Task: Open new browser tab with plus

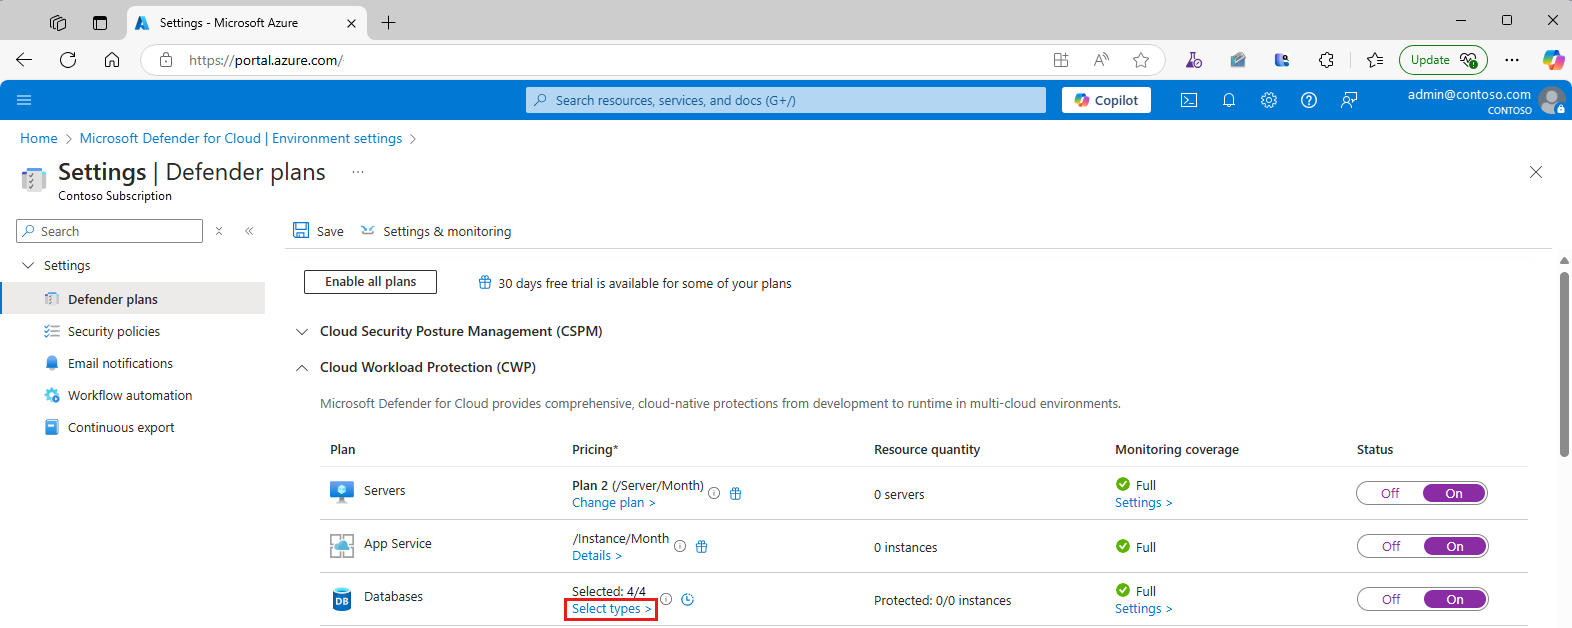Action: coord(389,23)
